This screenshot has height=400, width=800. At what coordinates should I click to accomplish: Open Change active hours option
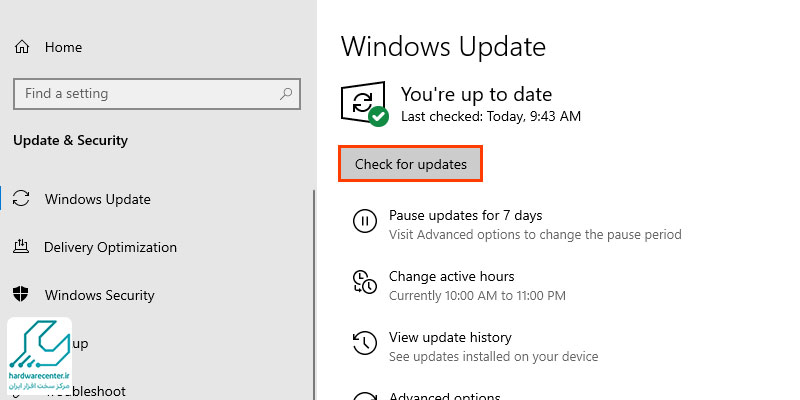pos(451,276)
